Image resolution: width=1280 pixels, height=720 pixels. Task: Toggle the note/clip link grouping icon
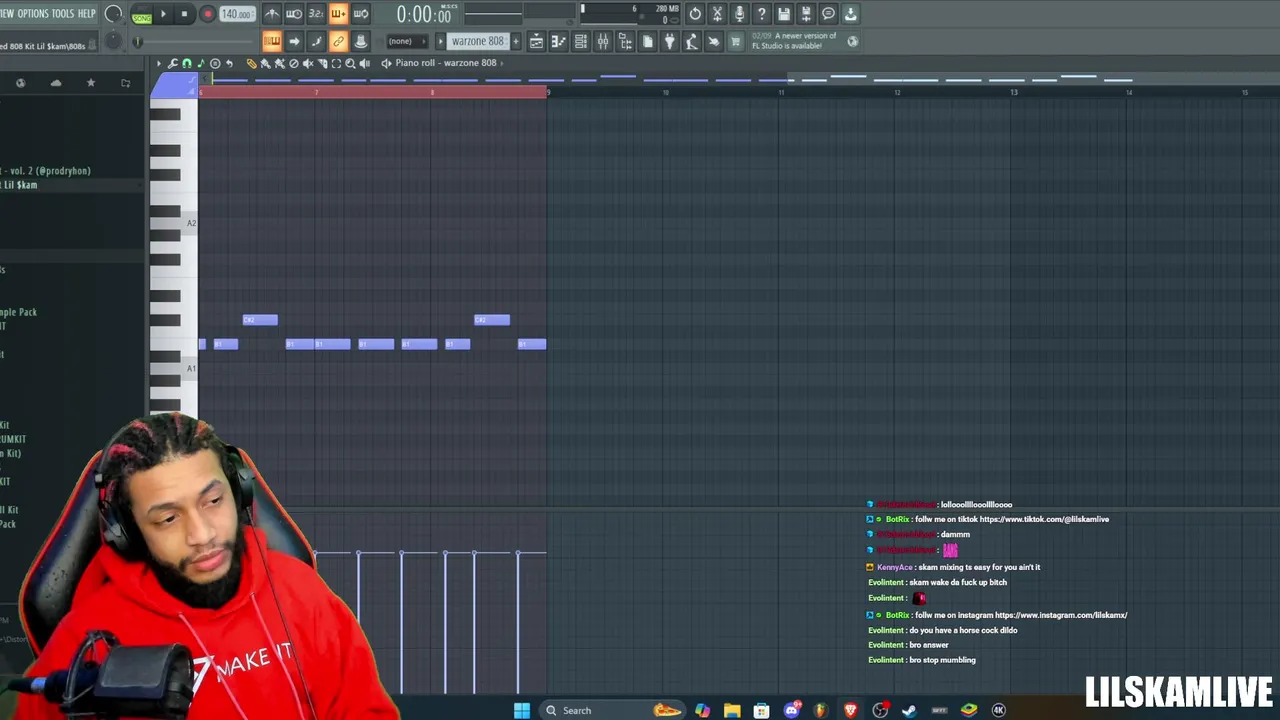click(x=338, y=41)
